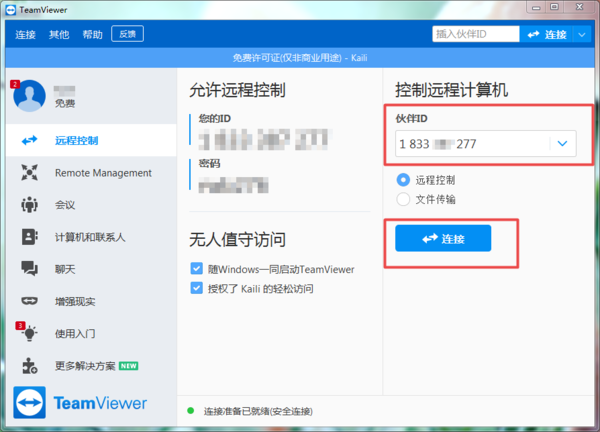Select the Remote Control (远程控制) radio button
This screenshot has width=600, height=432.
[404, 180]
